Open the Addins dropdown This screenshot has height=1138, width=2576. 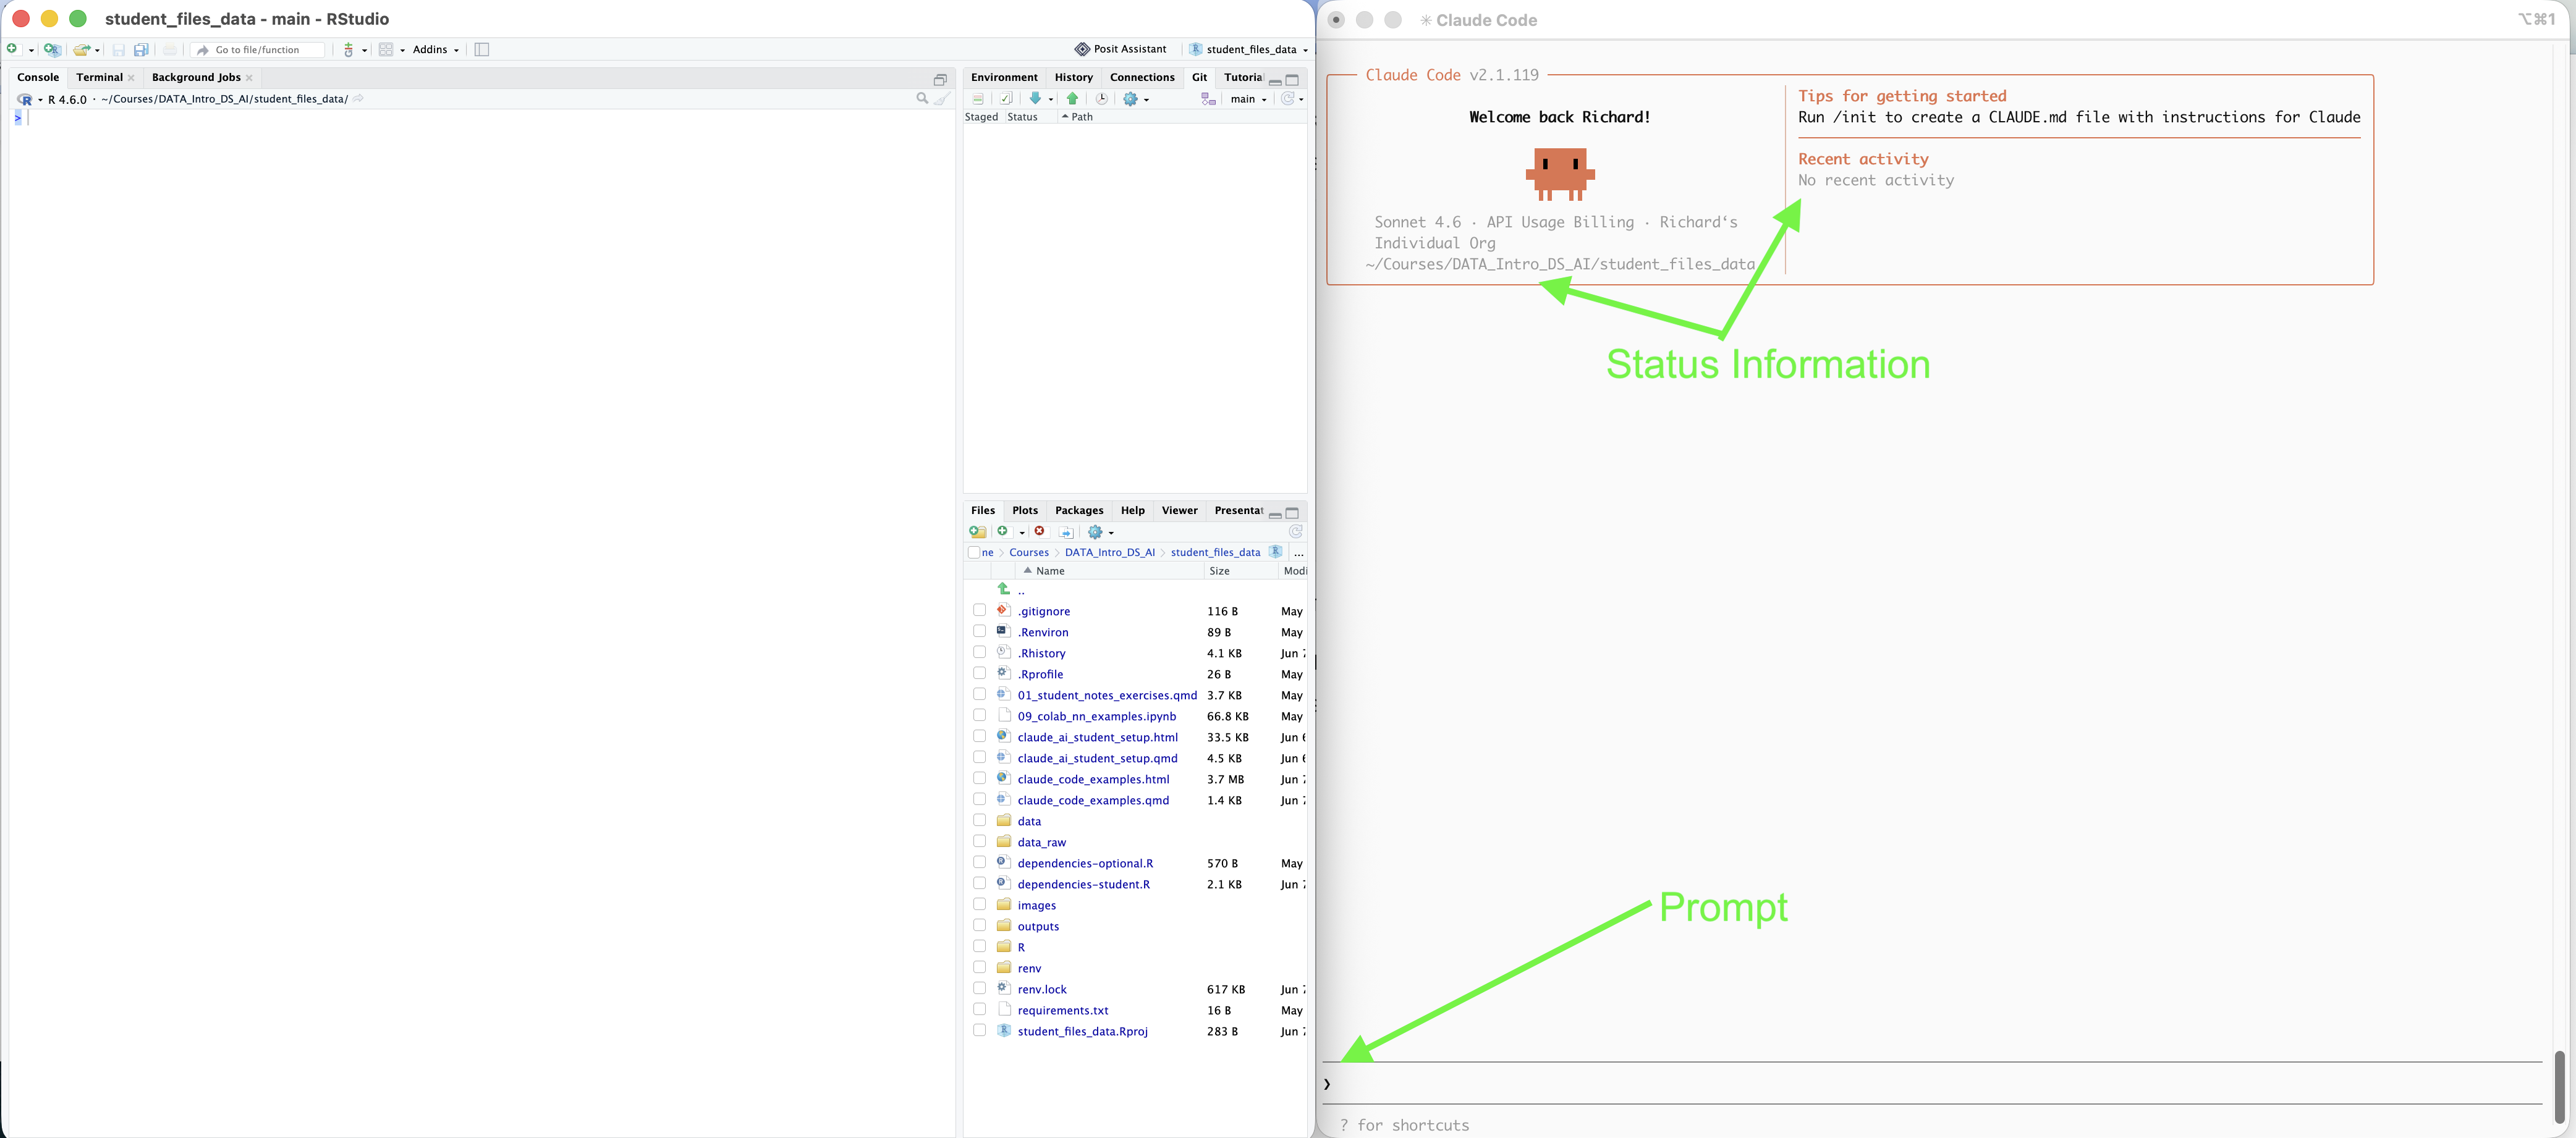click(436, 49)
